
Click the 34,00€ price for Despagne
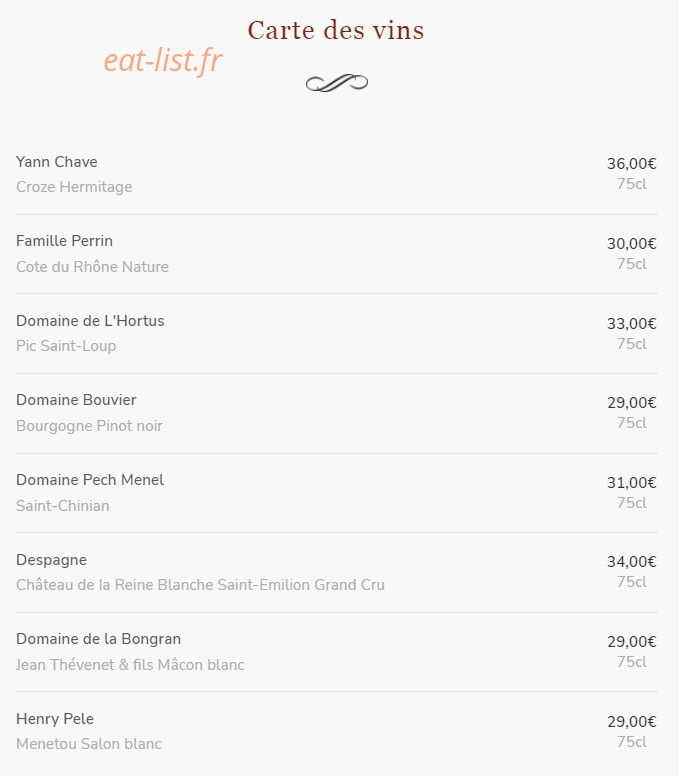(632, 562)
